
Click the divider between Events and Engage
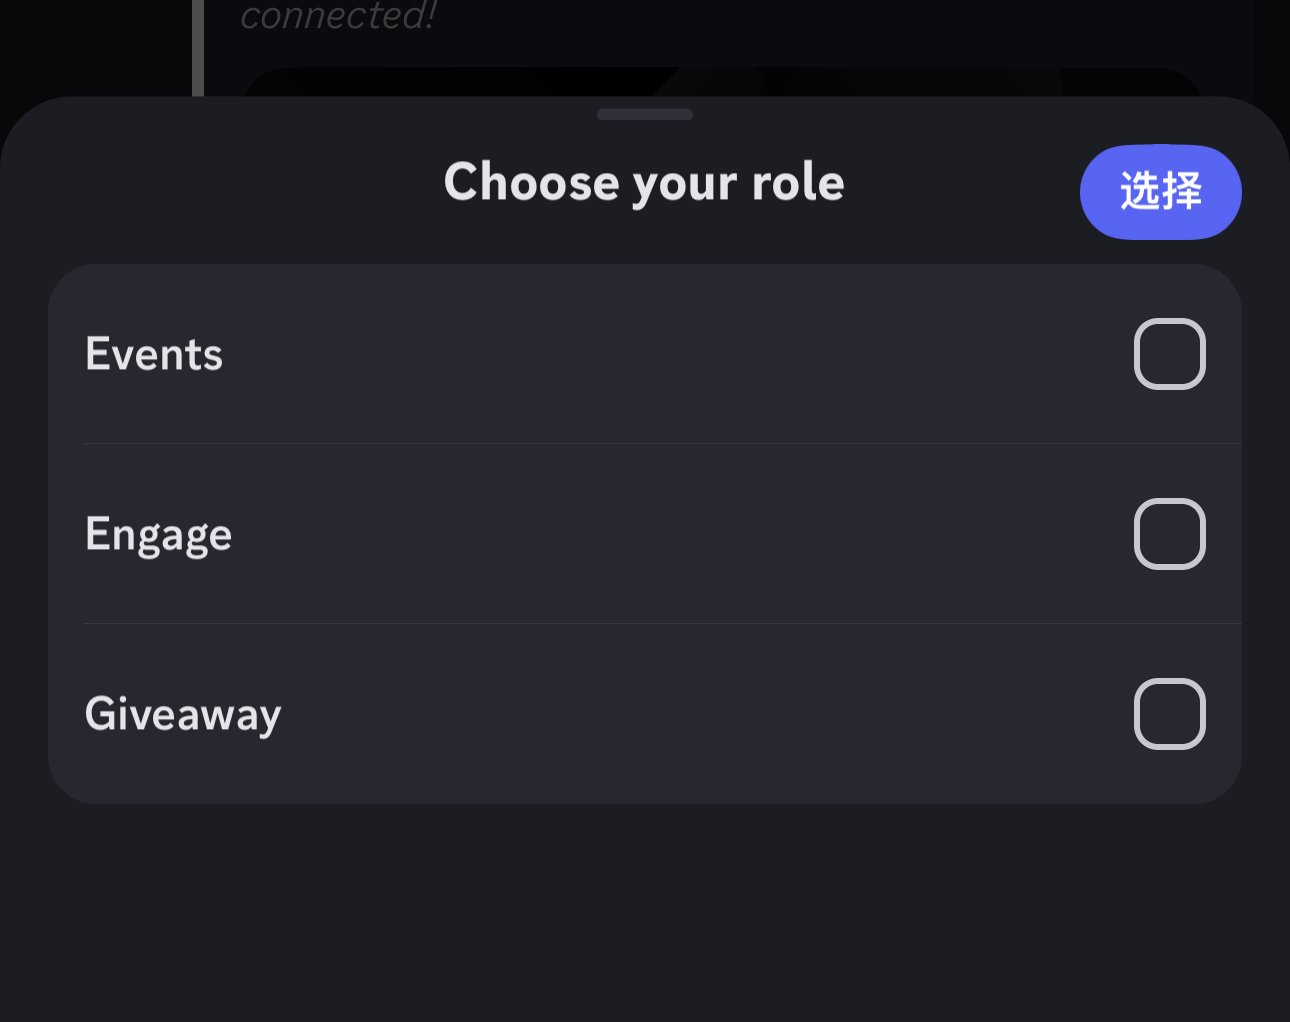coord(660,443)
